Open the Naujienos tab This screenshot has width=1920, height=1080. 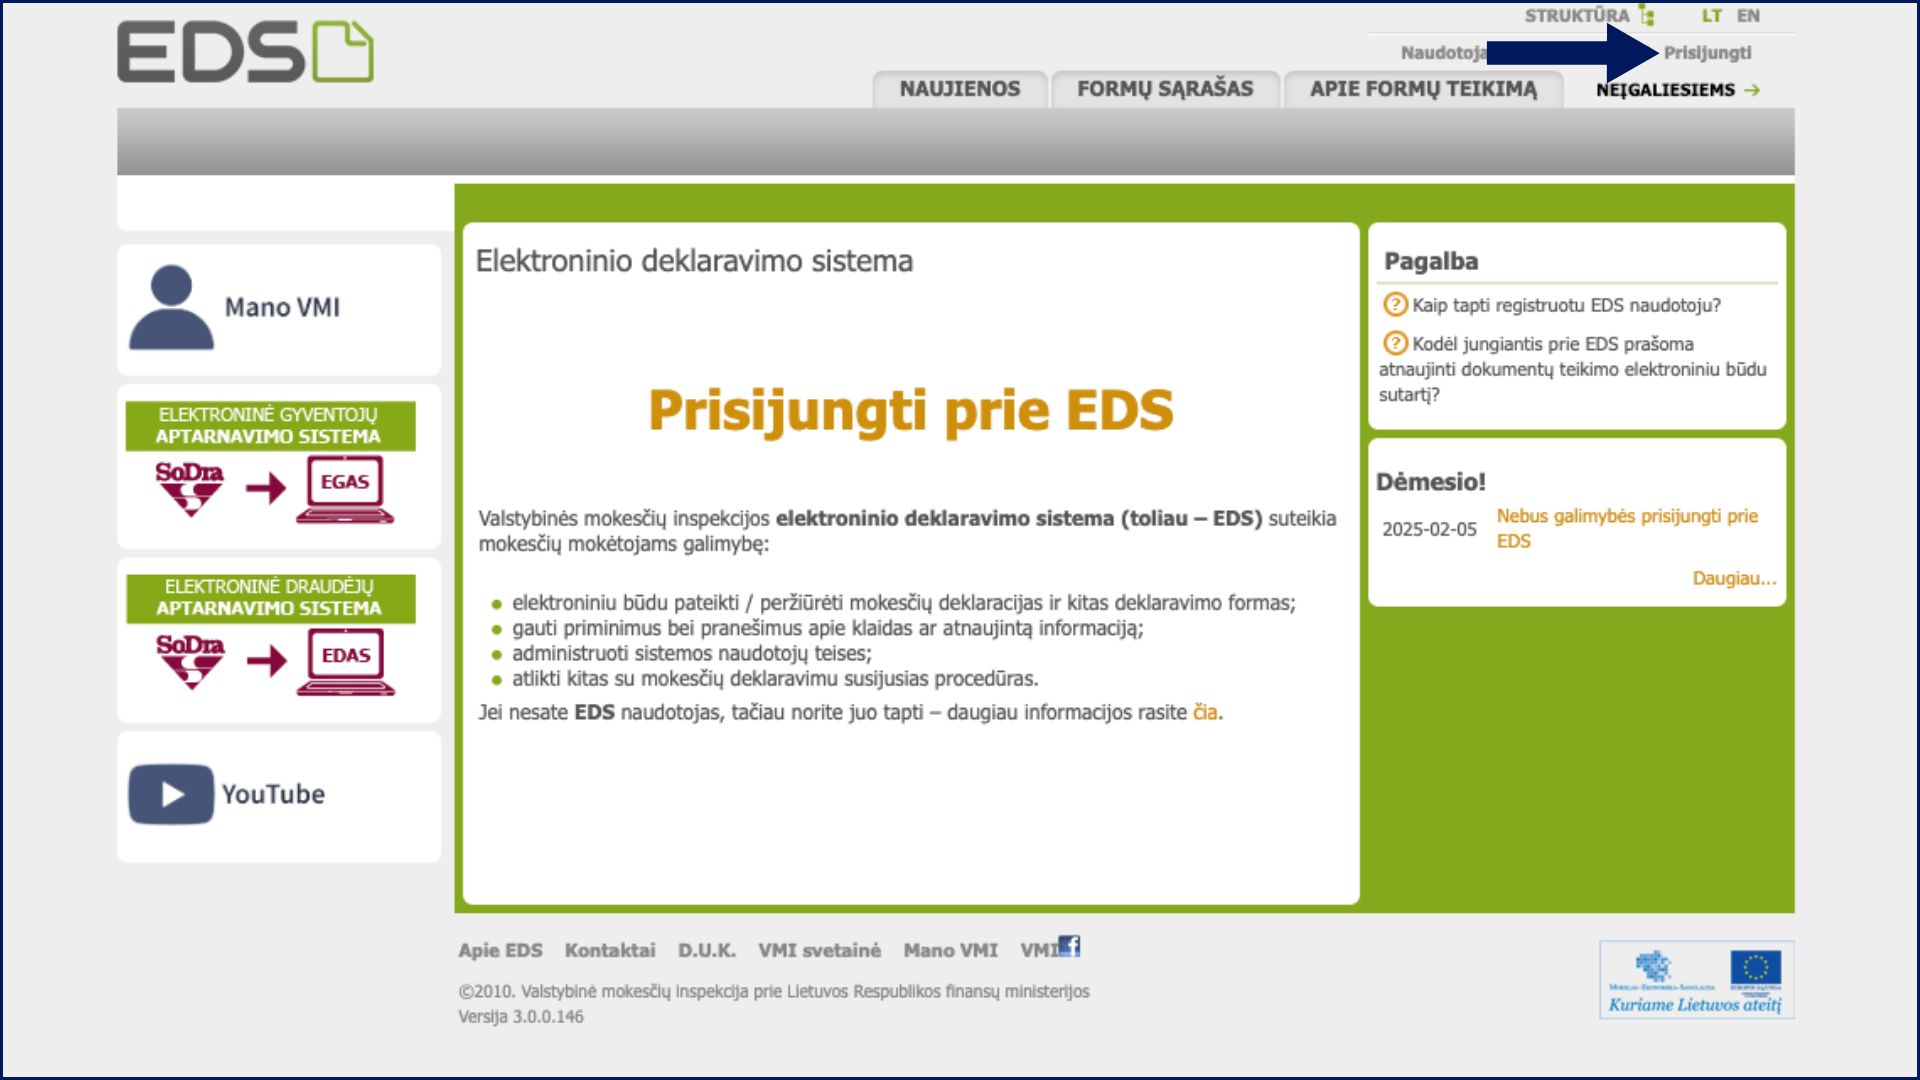tap(959, 89)
